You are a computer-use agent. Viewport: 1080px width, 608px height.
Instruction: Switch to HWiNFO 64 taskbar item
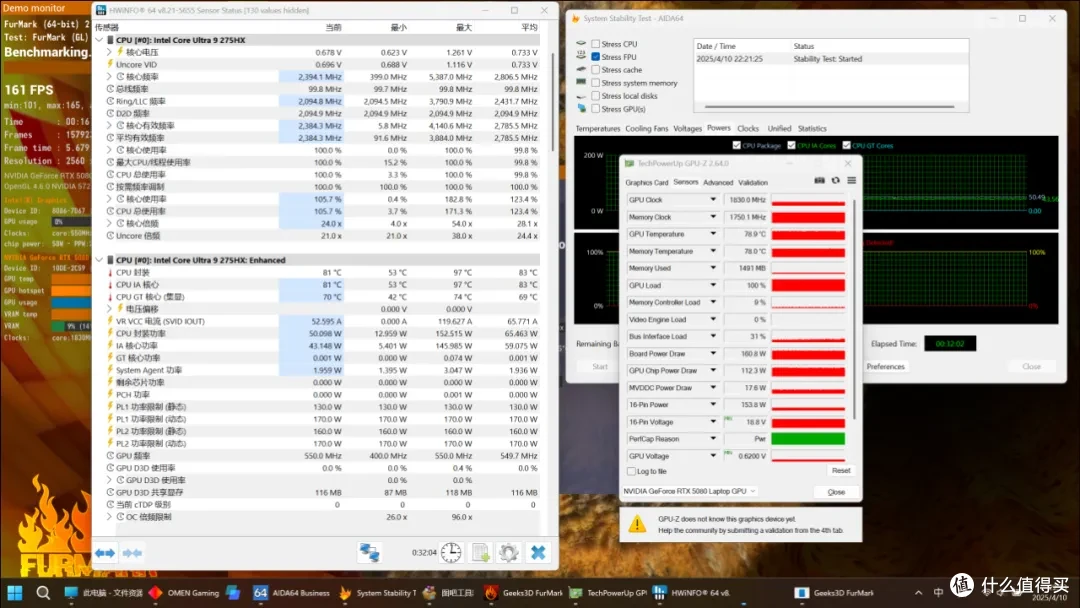tap(692, 593)
